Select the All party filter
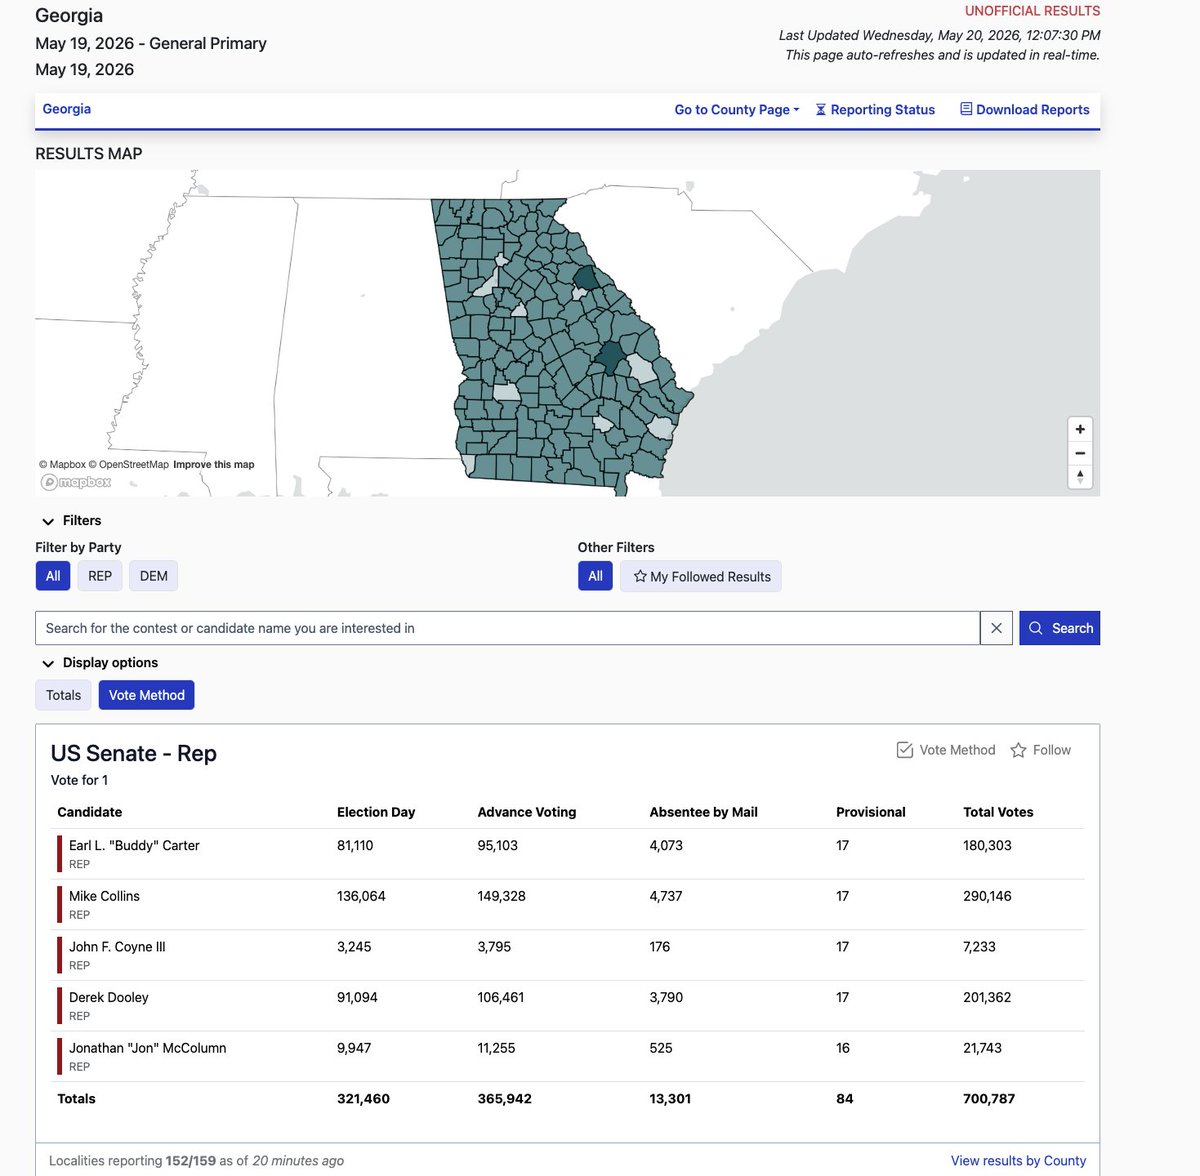 point(53,576)
